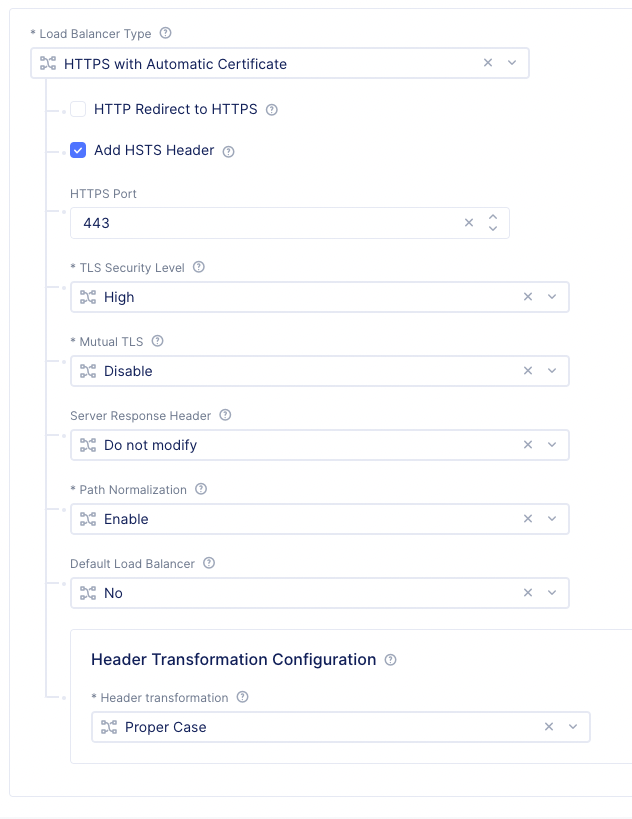The height and width of the screenshot is (819, 632).
Task: Enable HTTP Redirect to HTTPS checkbox
Action: [78, 109]
